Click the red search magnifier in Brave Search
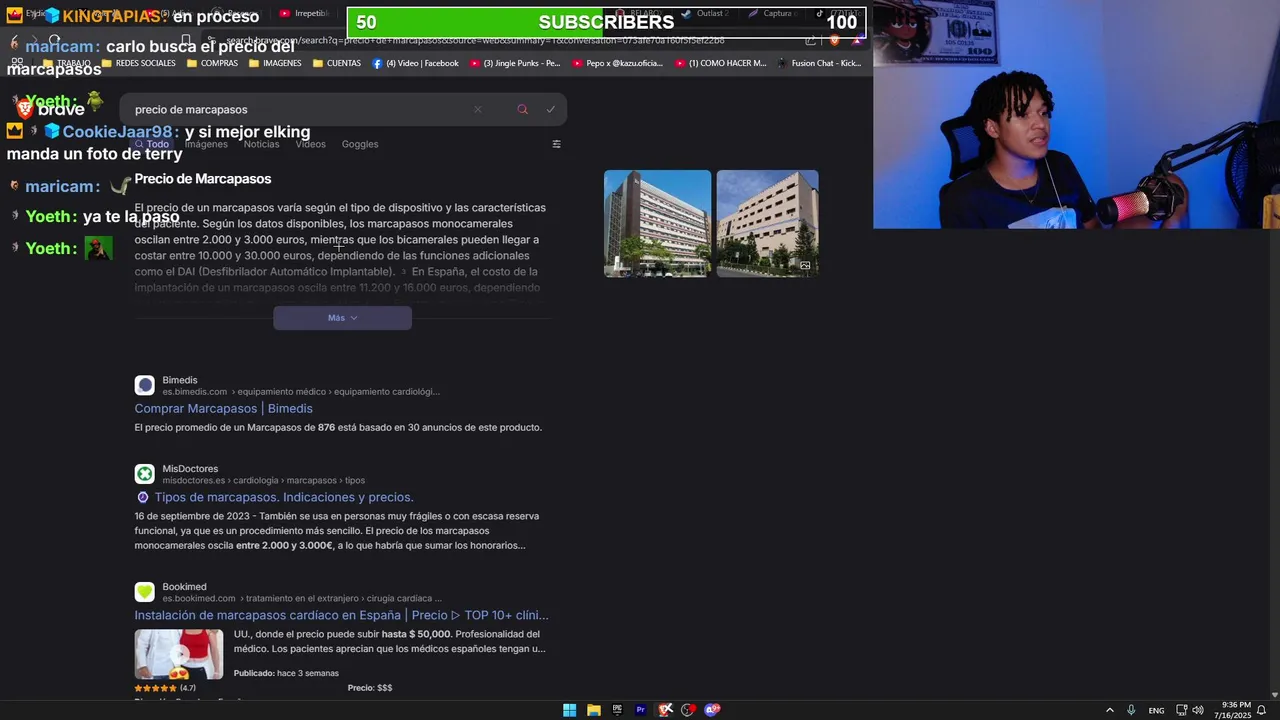 tap(522, 110)
